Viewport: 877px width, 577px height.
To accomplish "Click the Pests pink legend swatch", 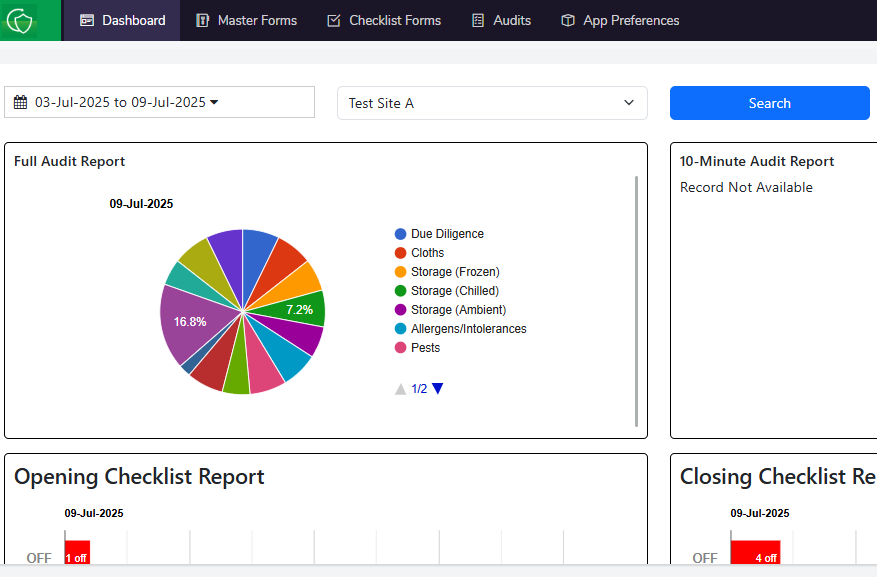I will (x=401, y=348).
